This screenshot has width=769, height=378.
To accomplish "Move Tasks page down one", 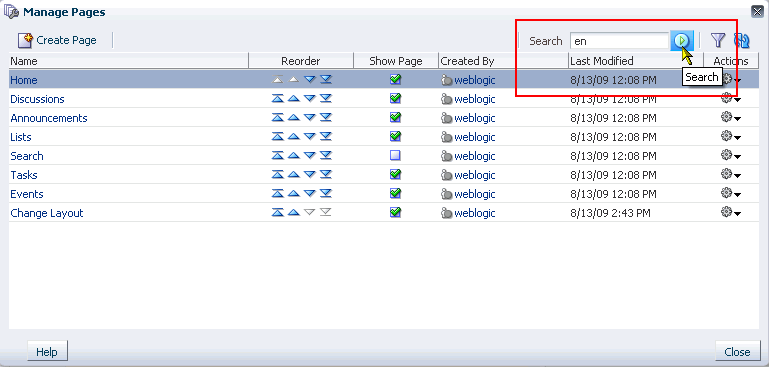I will (309, 175).
